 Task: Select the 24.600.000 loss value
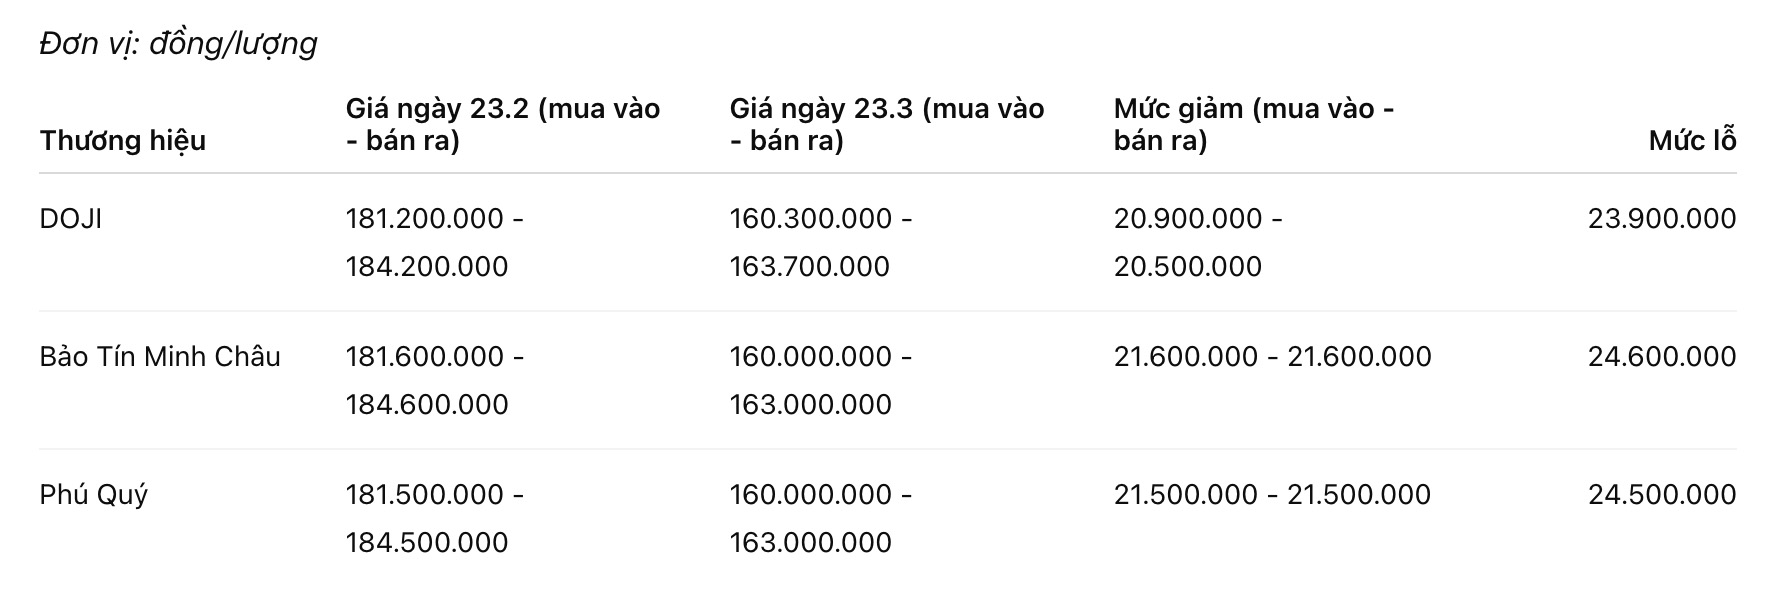[1661, 356]
